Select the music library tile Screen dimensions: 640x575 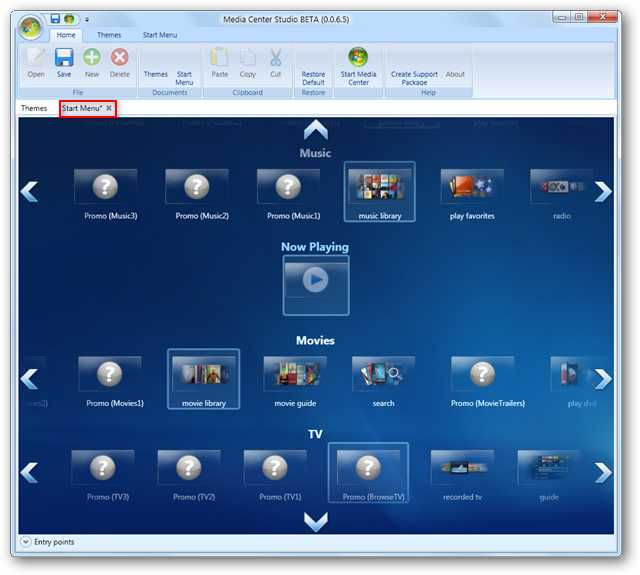click(x=380, y=192)
